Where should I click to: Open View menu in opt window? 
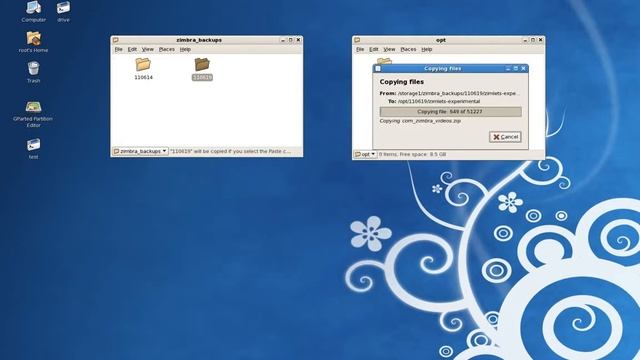389,49
